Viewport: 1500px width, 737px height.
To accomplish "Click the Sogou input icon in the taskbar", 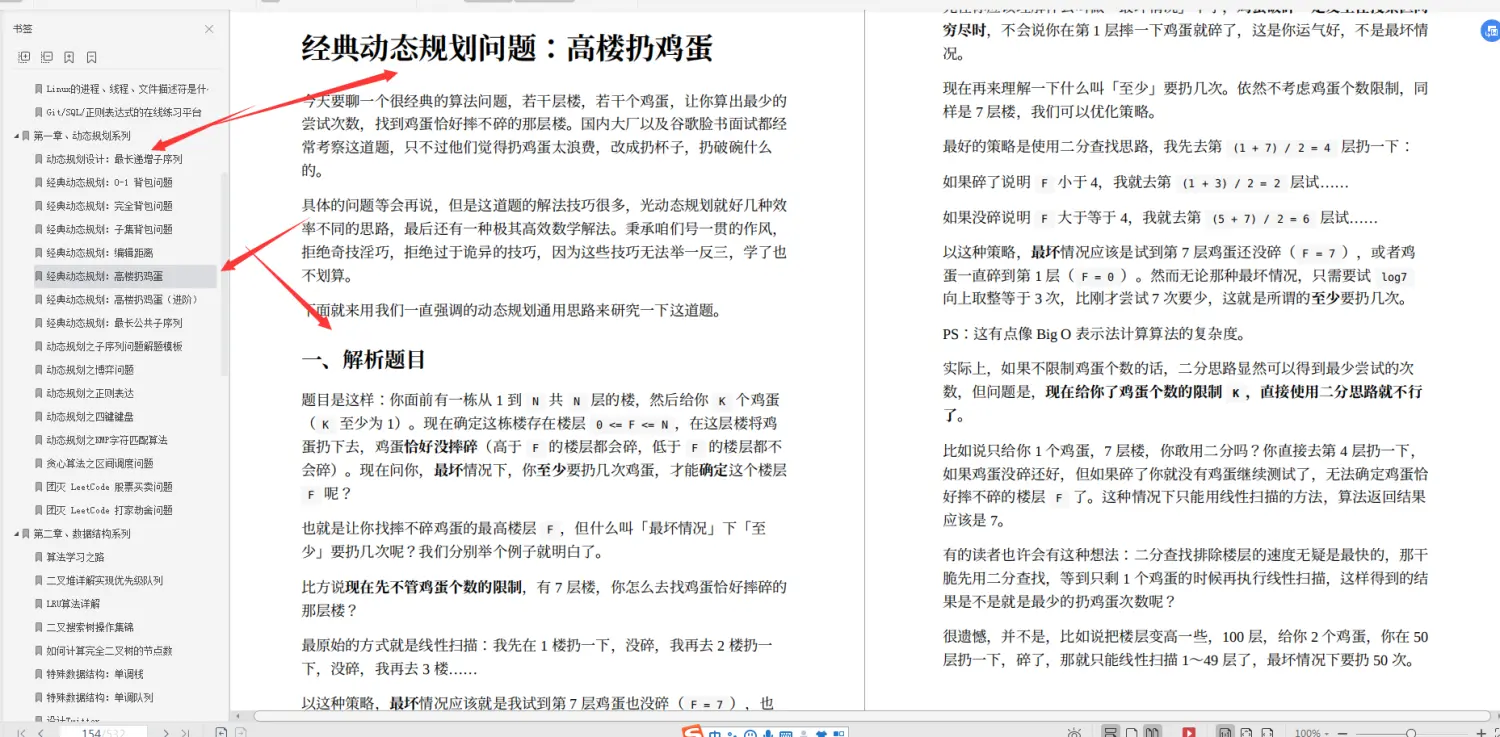I will [692, 731].
